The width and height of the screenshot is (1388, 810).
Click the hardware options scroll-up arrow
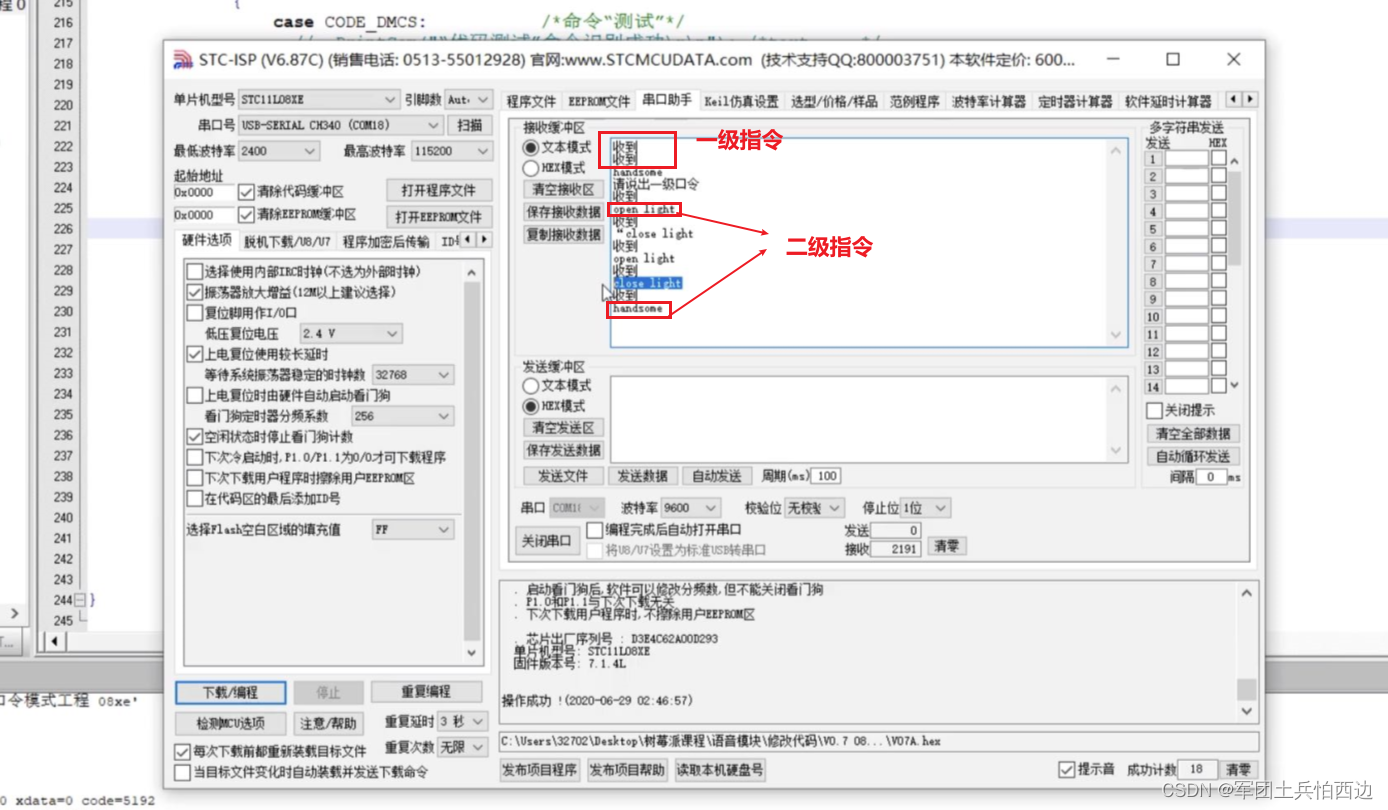click(473, 270)
